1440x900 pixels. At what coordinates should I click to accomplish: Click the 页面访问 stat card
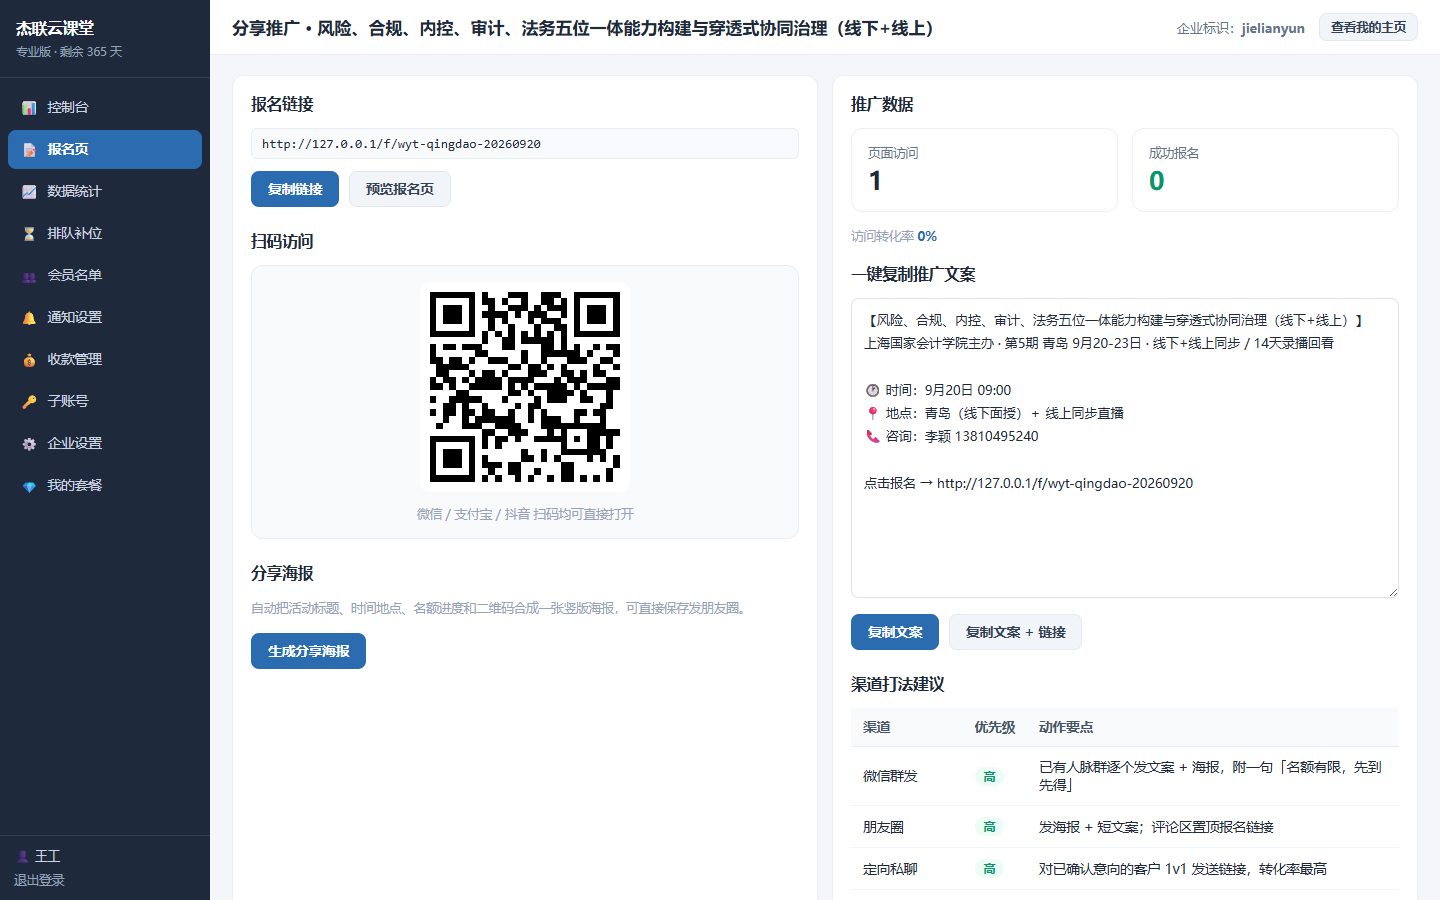click(984, 170)
